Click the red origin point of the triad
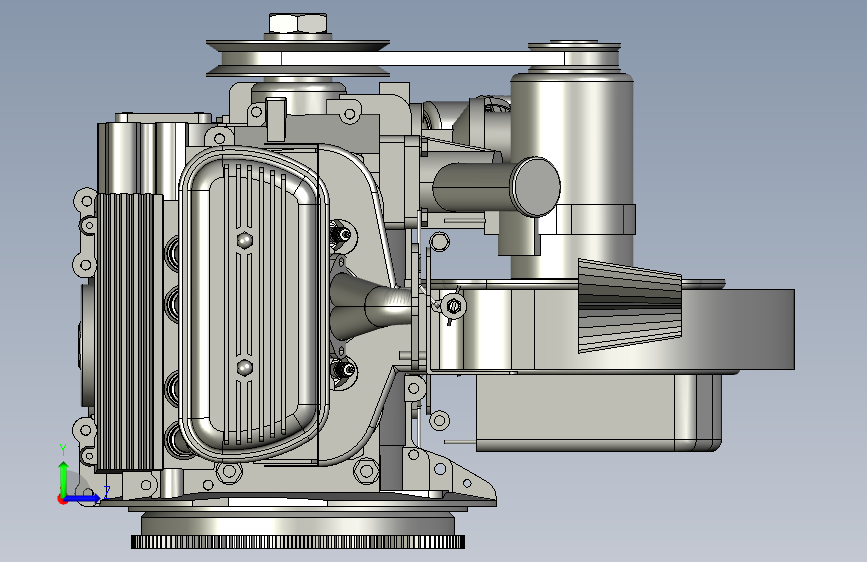This screenshot has height=562, width=867. coord(62,499)
